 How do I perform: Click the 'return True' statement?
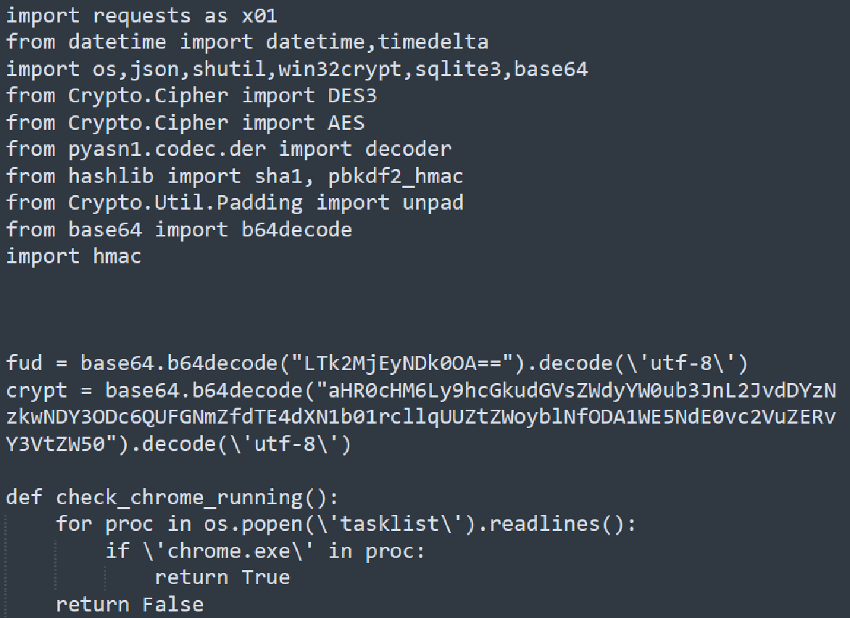[x=222, y=578]
